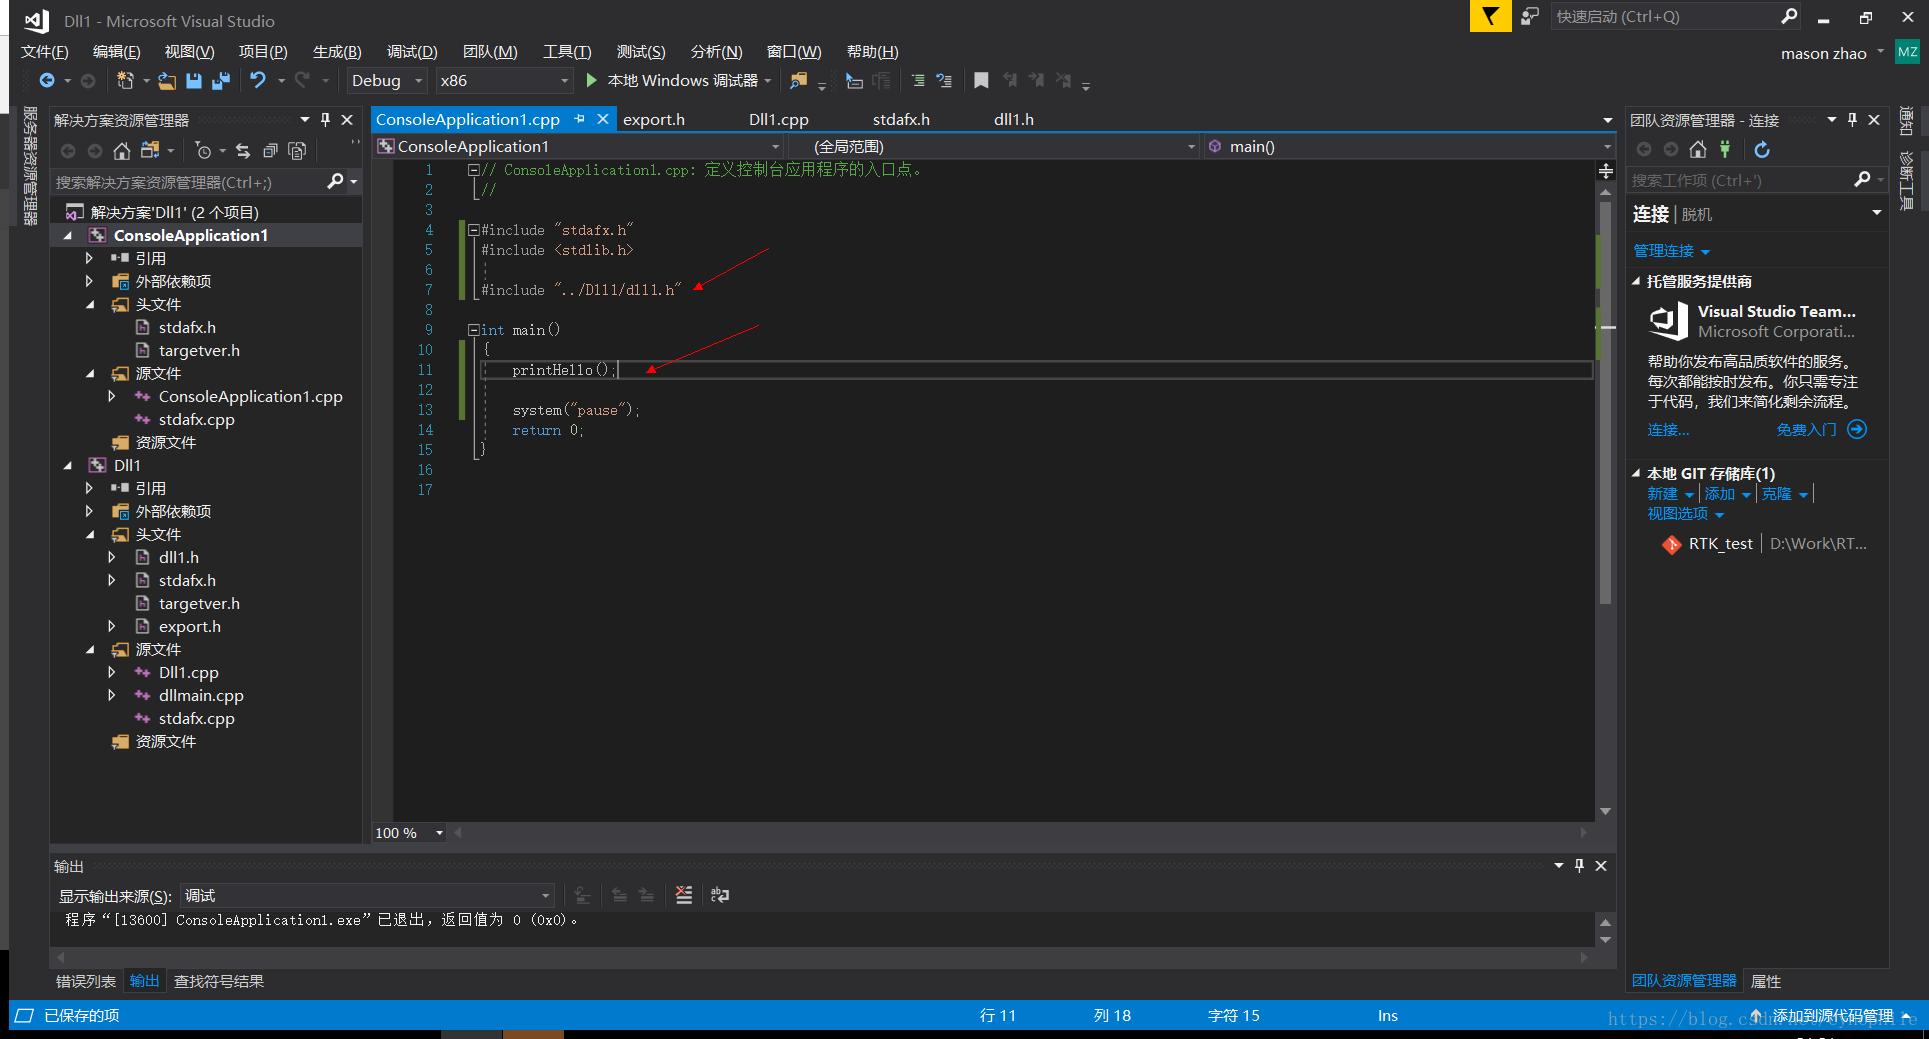1929x1039 pixels.
Task: Click the Navigate Backward toolbar arrow
Action: click(47, 81)
